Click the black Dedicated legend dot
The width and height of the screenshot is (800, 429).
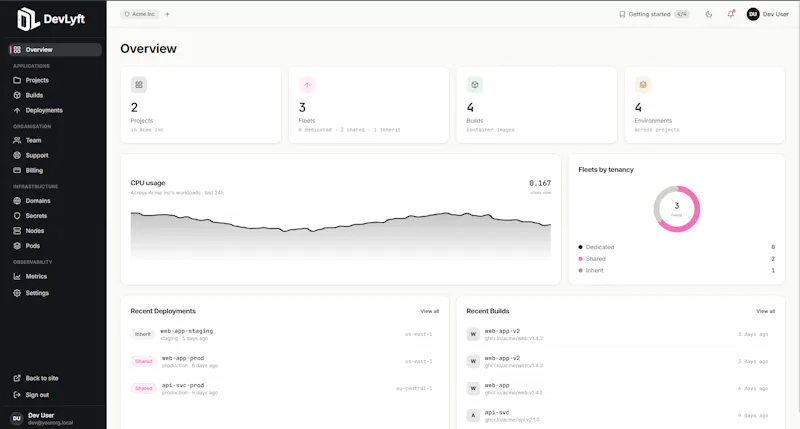[x=580, y=247]
